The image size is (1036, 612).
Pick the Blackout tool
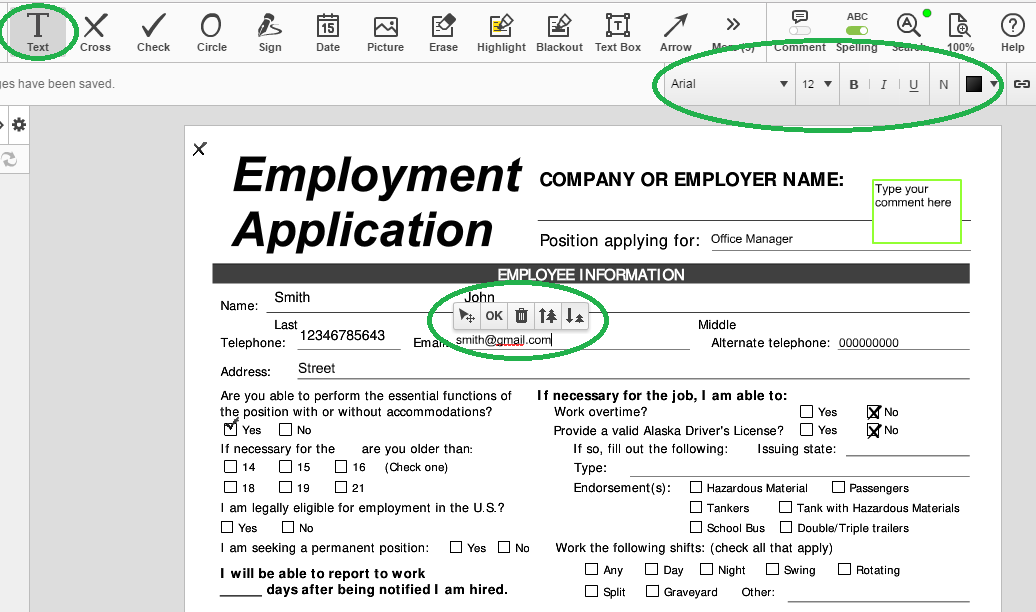coord(560,32)
